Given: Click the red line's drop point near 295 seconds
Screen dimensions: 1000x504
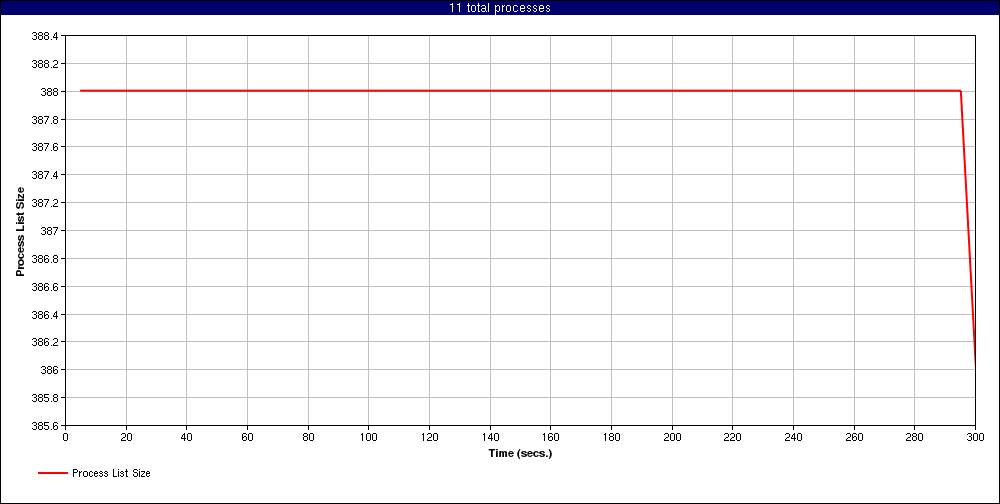Looking at the screenshot, I should pos(960,91).
